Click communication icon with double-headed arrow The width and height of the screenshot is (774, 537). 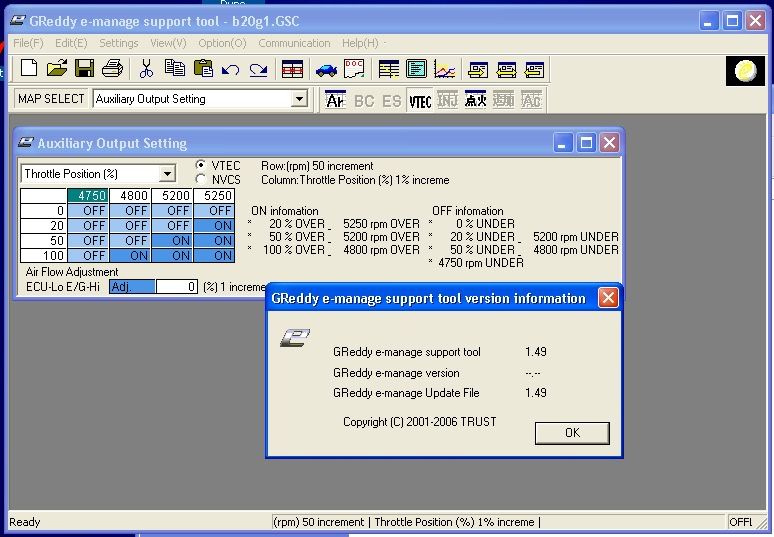[506, 69]
